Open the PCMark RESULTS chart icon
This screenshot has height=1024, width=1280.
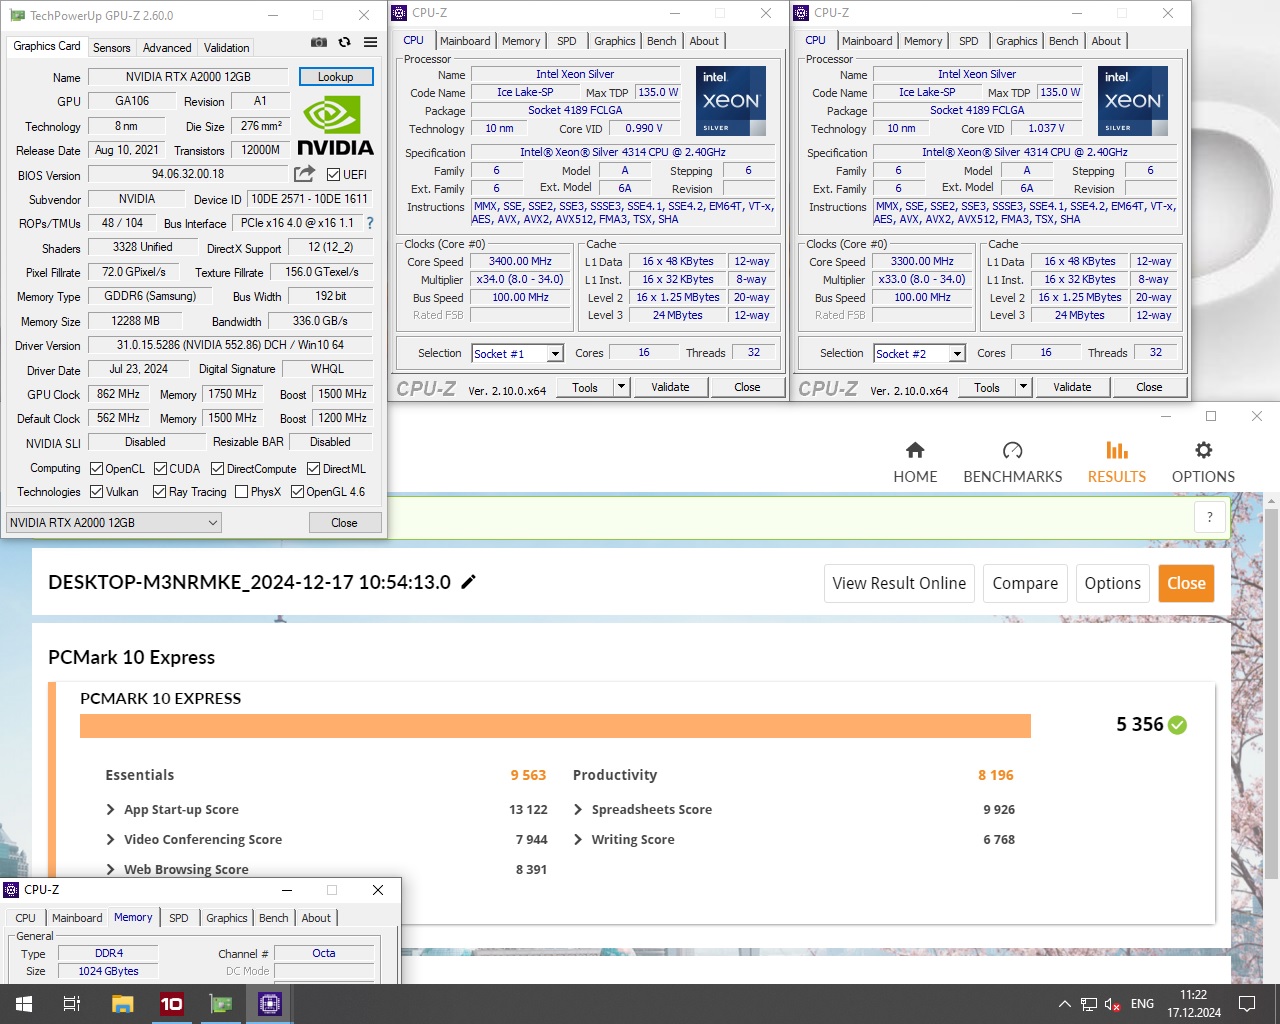(x=1117, y=450)
